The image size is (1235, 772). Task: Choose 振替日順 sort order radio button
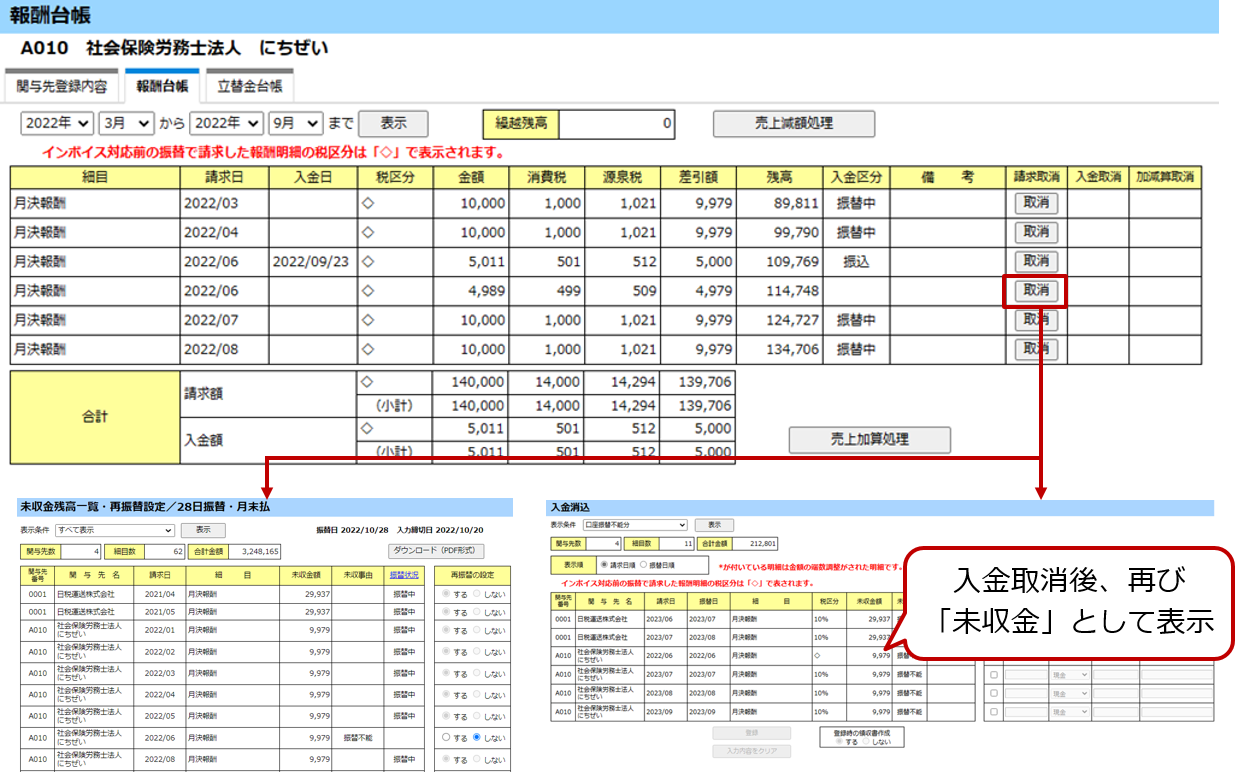coord(644,565)
